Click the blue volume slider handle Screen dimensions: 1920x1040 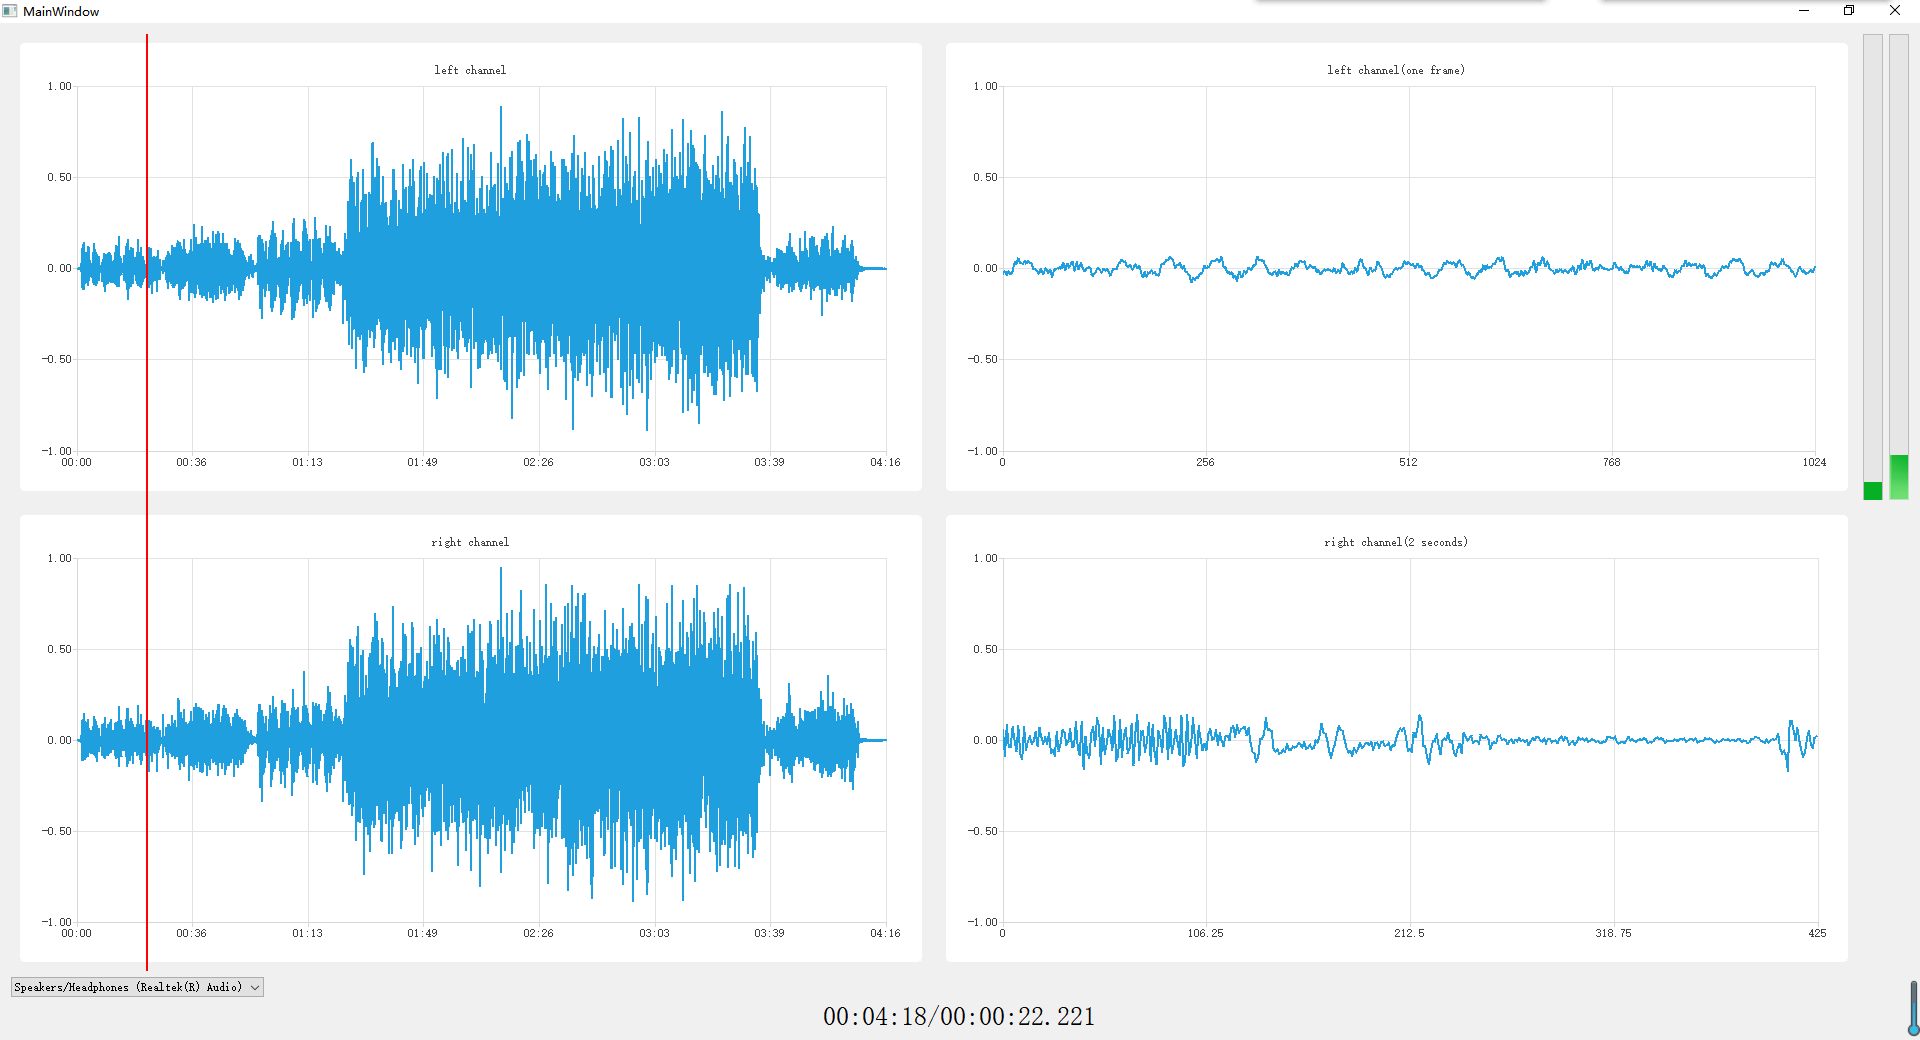1913,1029
